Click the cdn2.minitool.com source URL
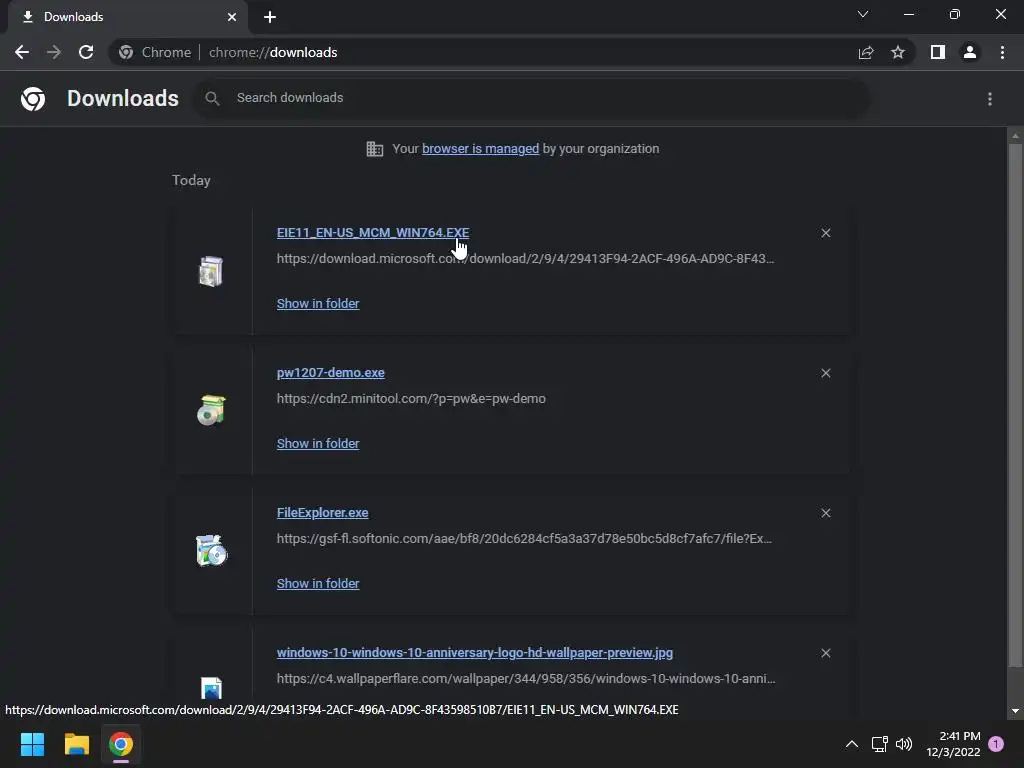Image resolution: width=1024 pixels, height=768 pixels. coord(411,398)
